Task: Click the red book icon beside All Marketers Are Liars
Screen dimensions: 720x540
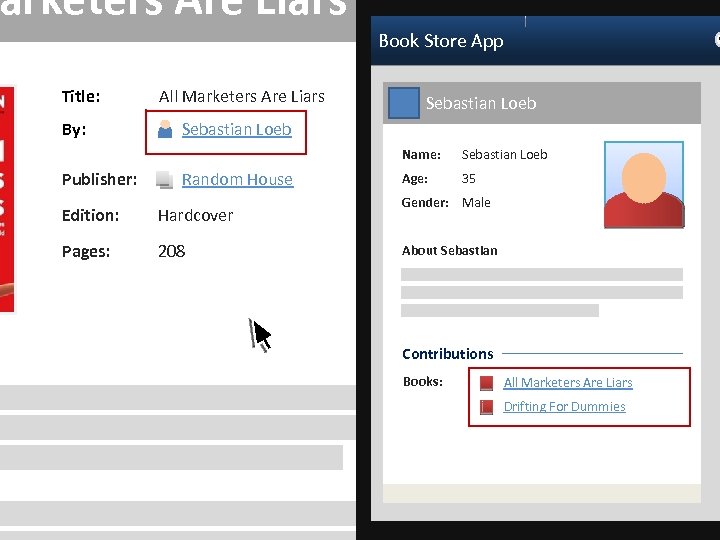Action: coord(486,383)
